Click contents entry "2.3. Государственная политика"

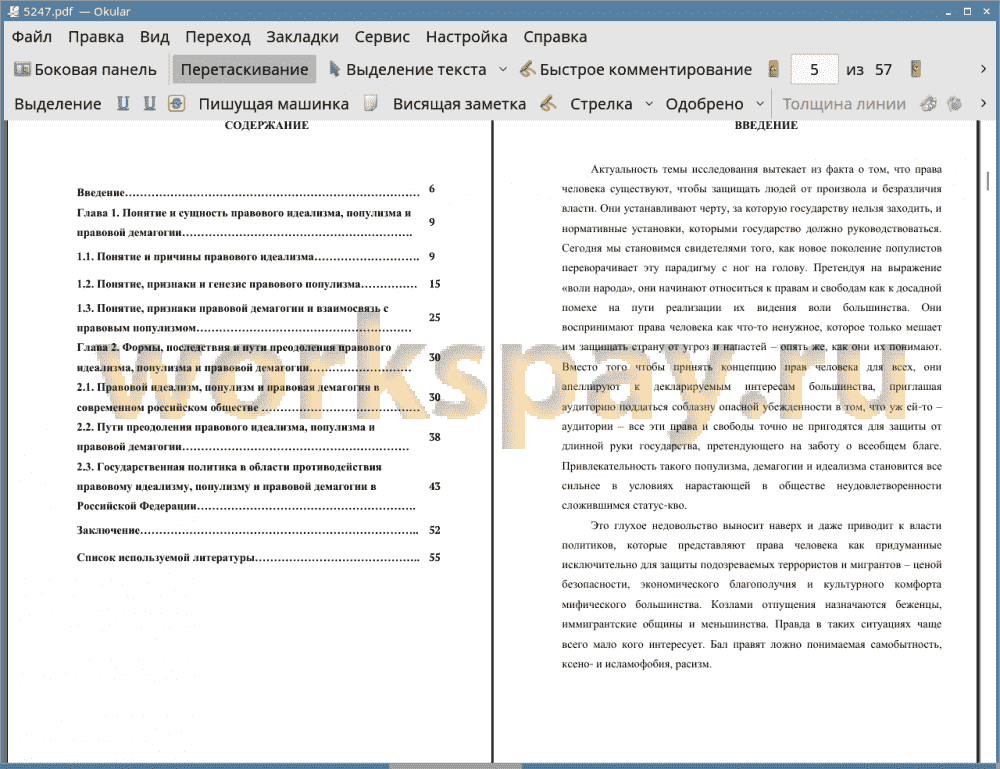point(247,486)
